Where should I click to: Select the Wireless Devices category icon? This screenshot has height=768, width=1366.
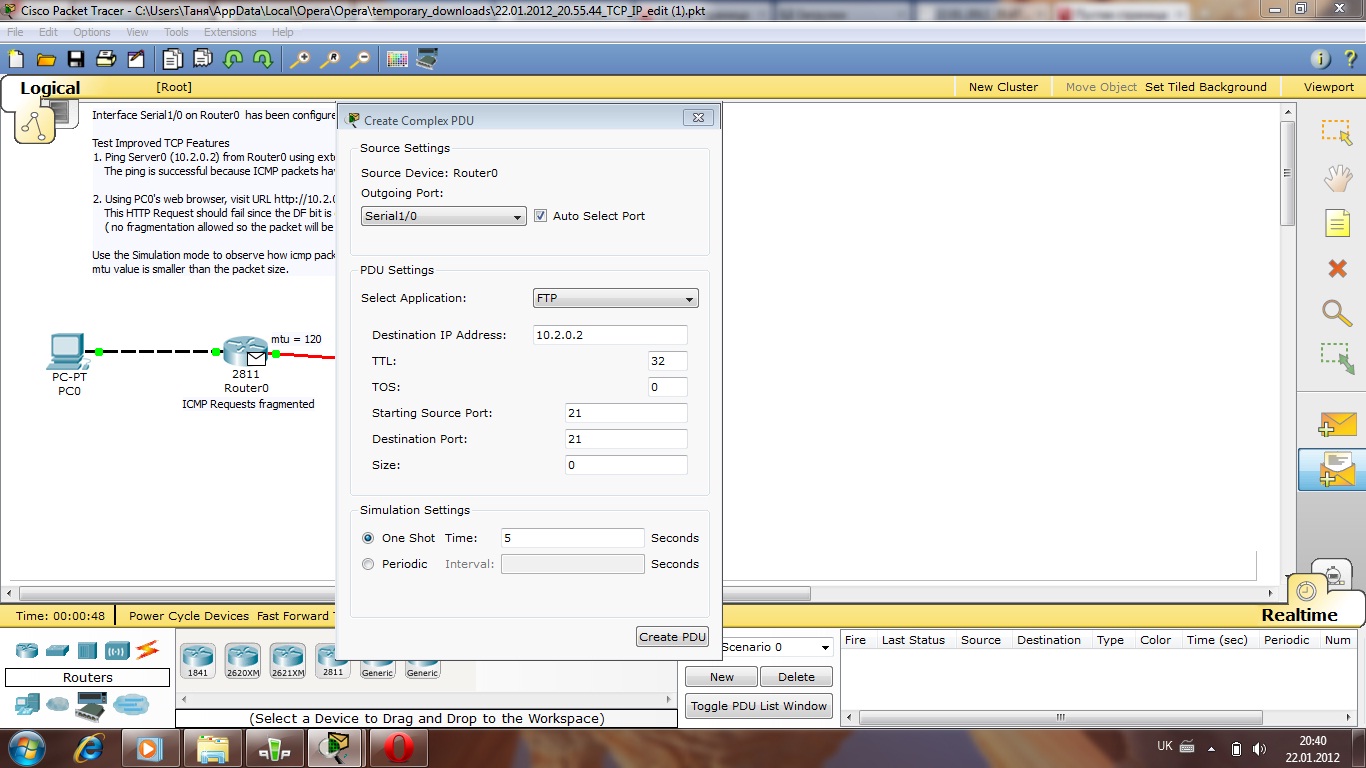pos(117,651)
